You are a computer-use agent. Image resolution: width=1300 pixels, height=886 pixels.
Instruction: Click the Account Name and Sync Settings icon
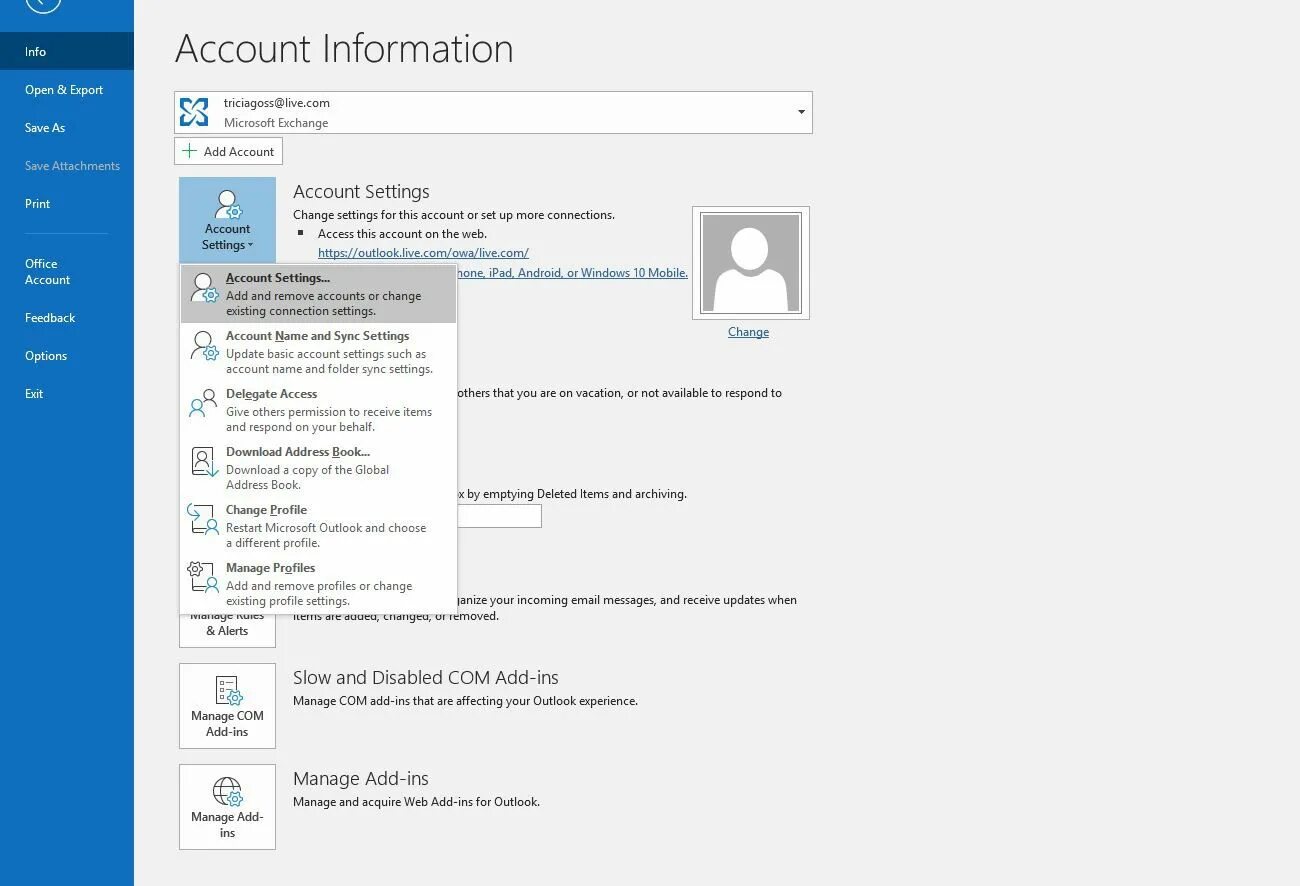pos(204,347)
